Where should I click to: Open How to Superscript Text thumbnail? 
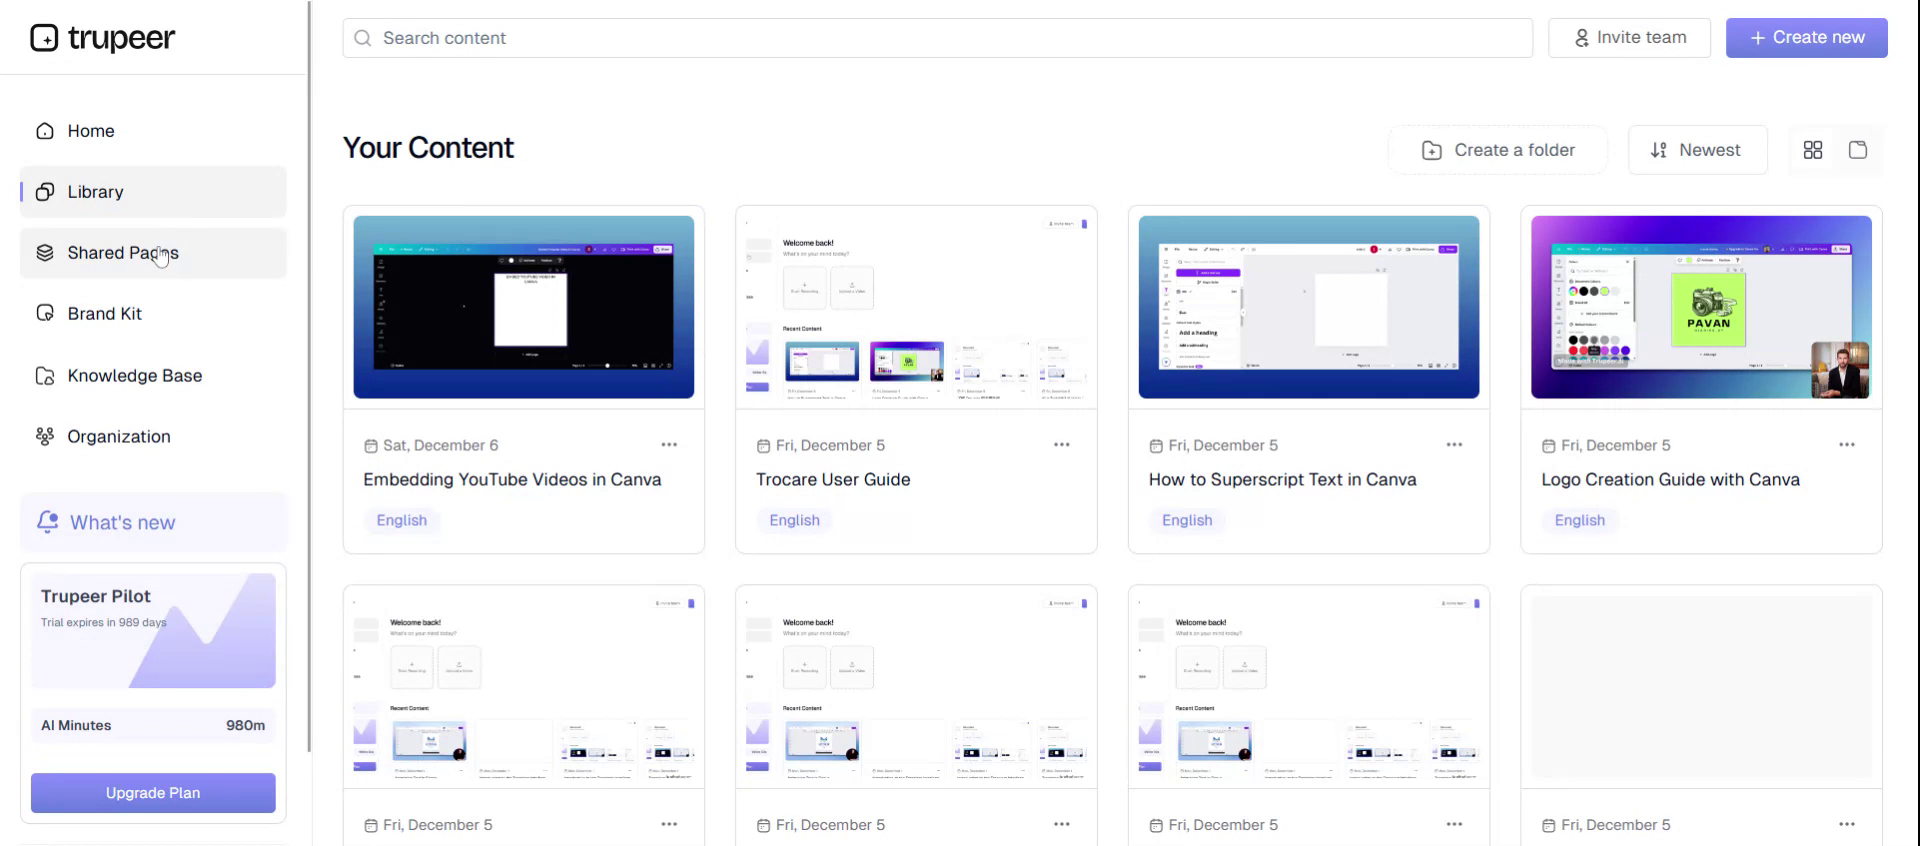click(1309, 307)
